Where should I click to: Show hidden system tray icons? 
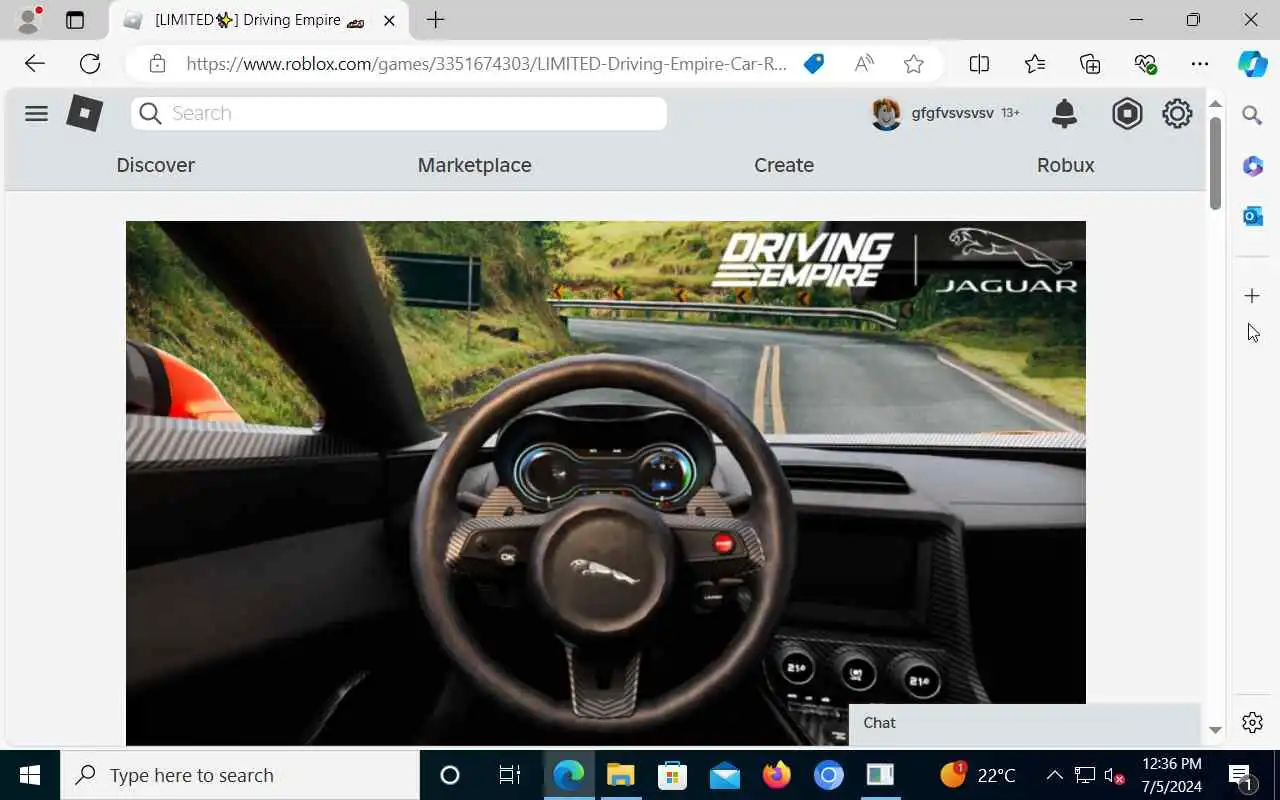(x=1055, y=775)
